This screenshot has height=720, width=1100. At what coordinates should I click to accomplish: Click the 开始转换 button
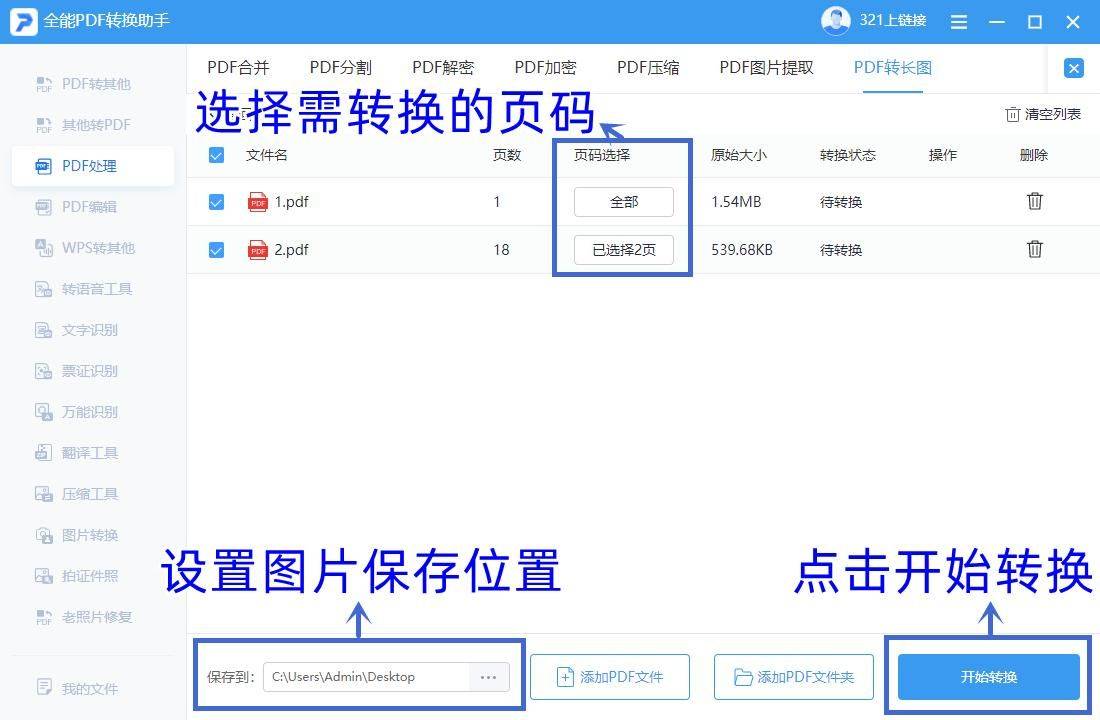point(988,677)
